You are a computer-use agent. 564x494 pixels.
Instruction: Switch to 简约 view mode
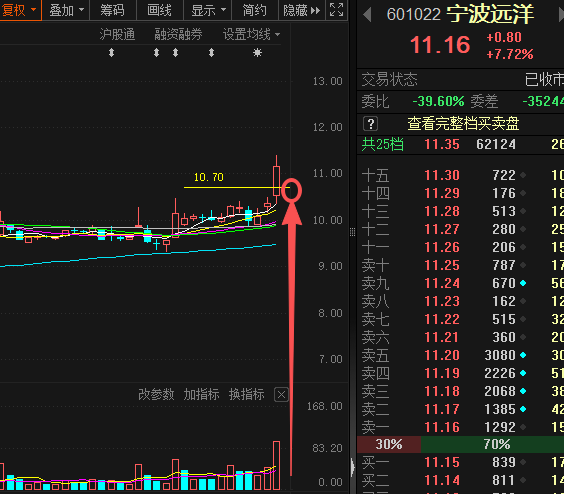point(255,10)
